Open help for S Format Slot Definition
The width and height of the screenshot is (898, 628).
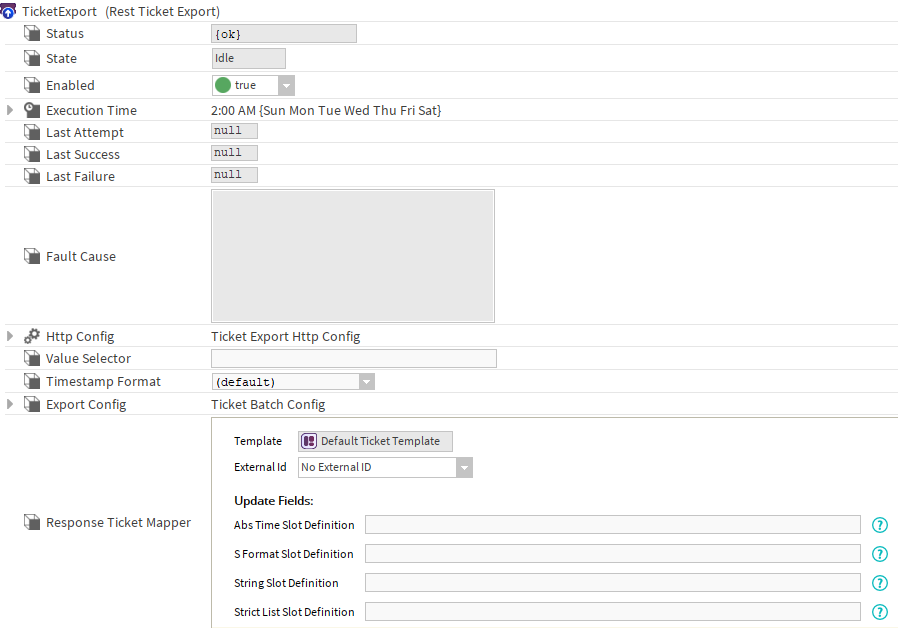tap(880, 554)
